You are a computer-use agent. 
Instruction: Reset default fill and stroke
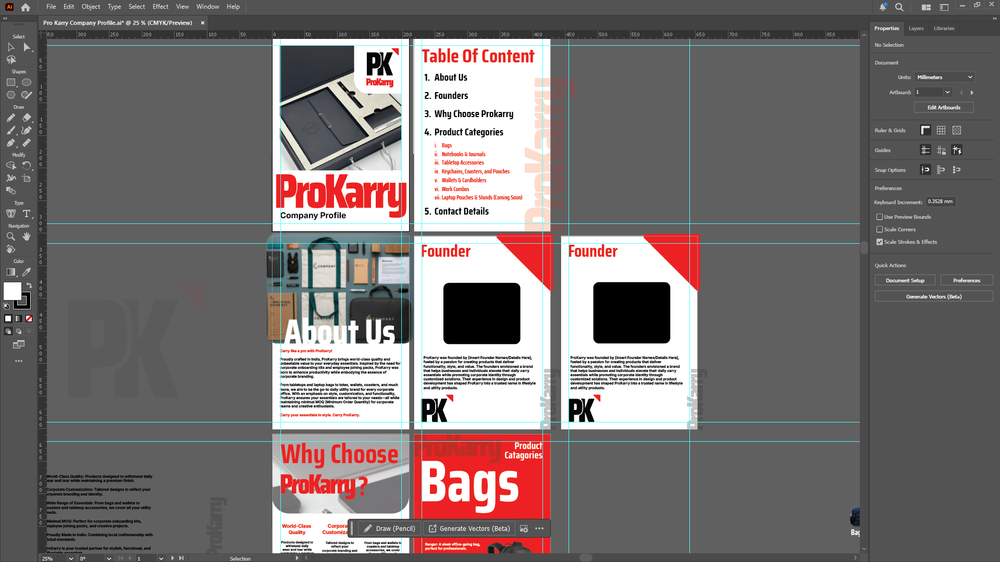pos(7,307)
